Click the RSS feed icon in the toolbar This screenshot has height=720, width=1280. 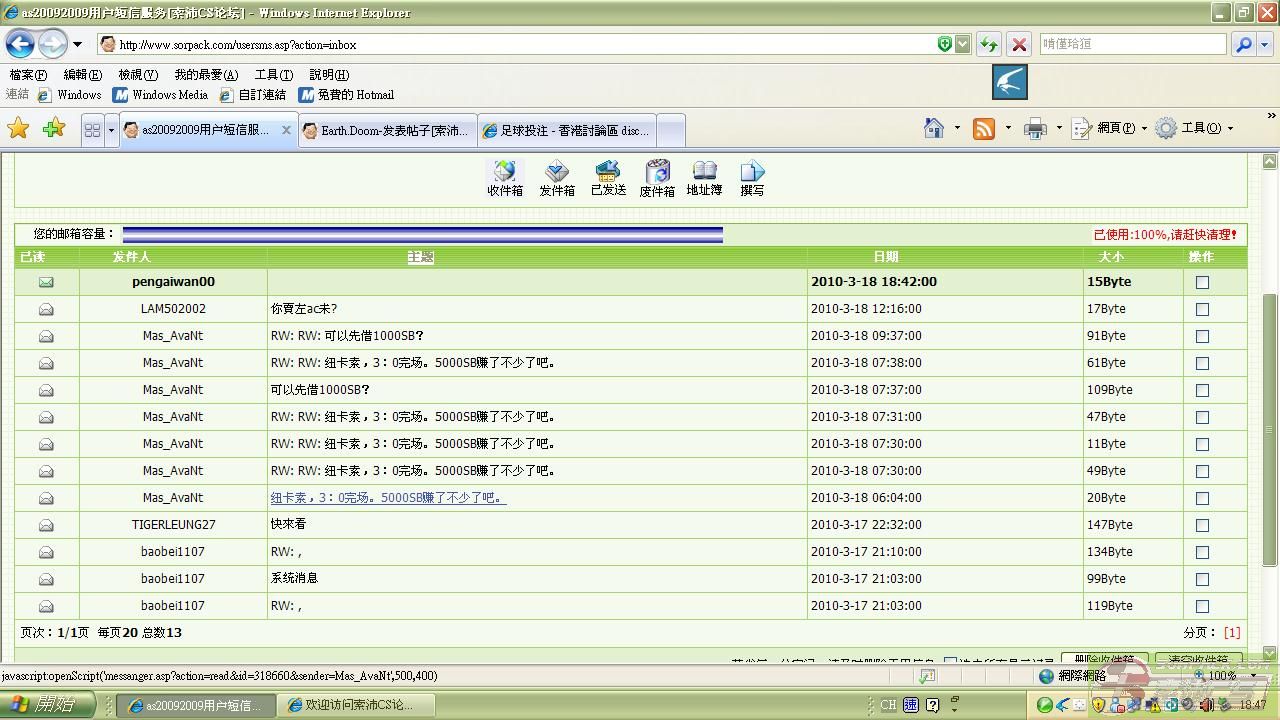point(984,128)
